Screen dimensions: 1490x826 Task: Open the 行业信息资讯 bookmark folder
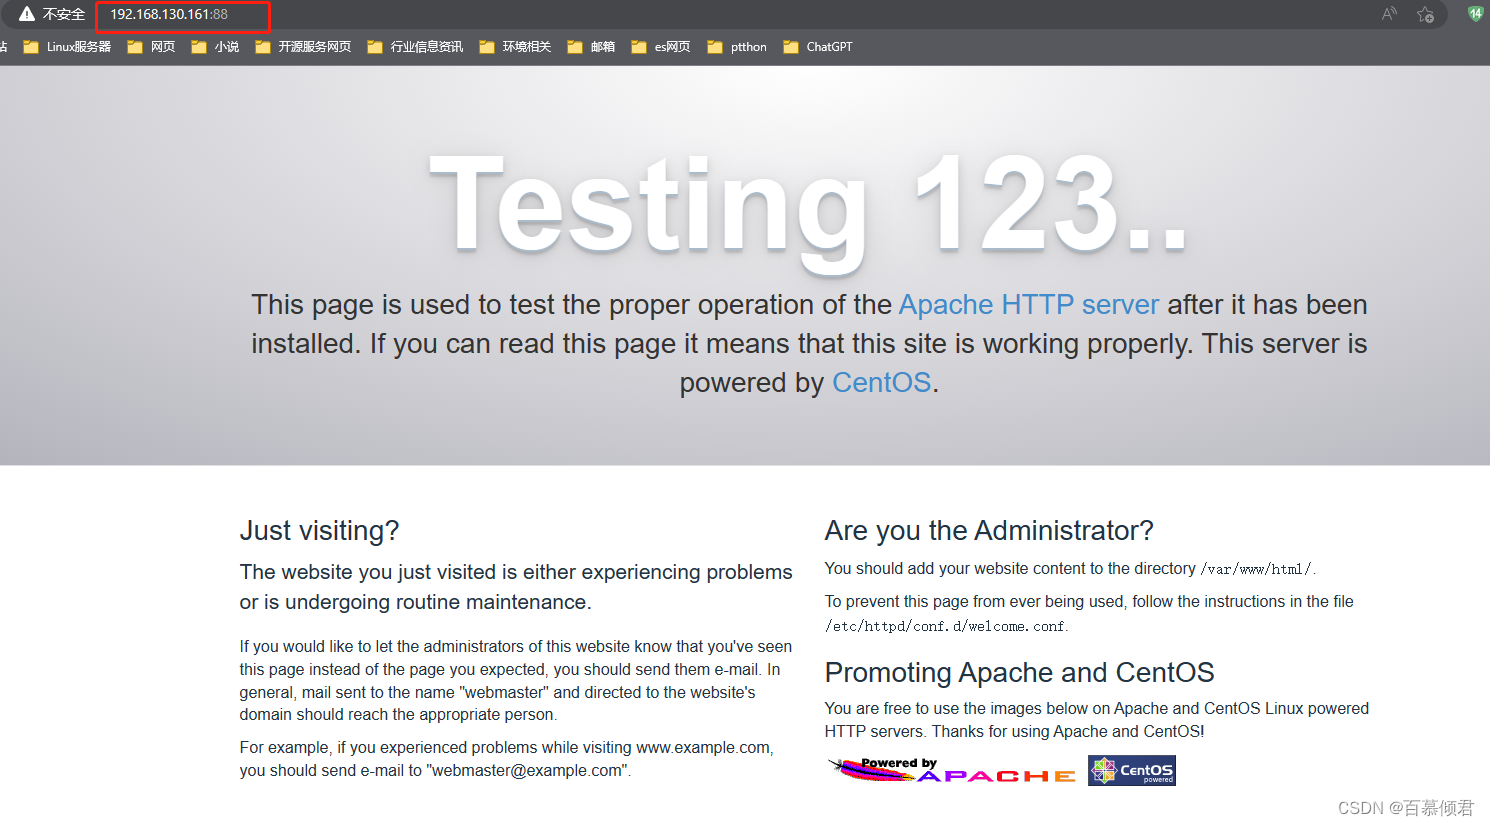415,47
